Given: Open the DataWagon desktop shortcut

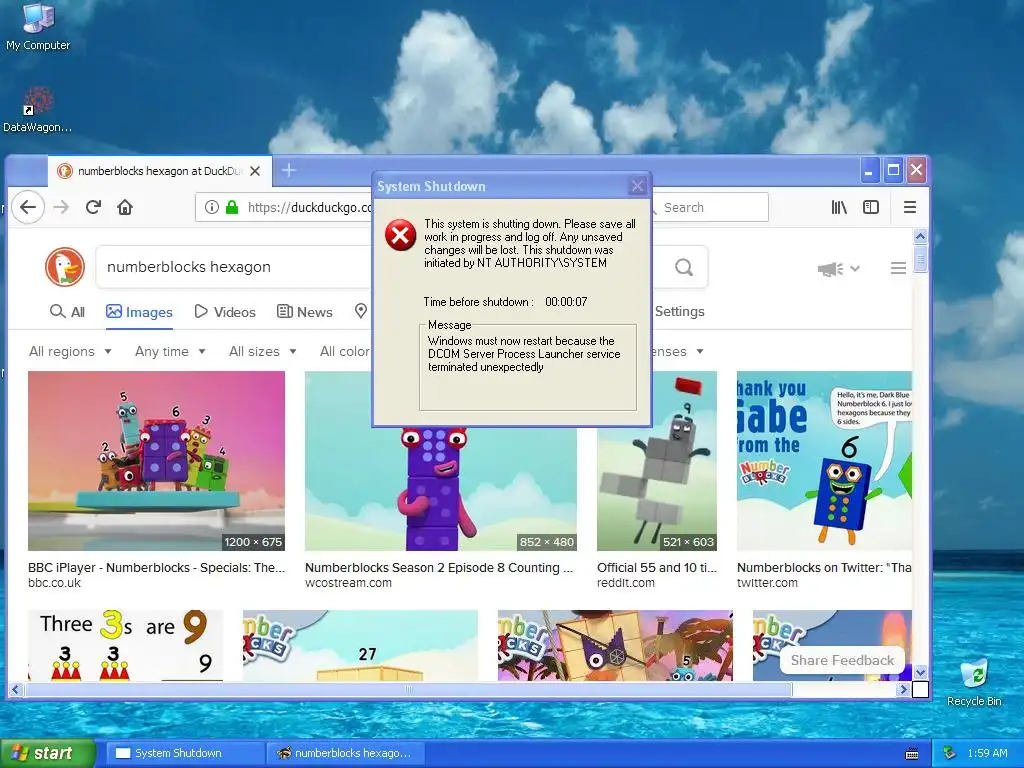Looking at the screenshot, I should point(37,110).
